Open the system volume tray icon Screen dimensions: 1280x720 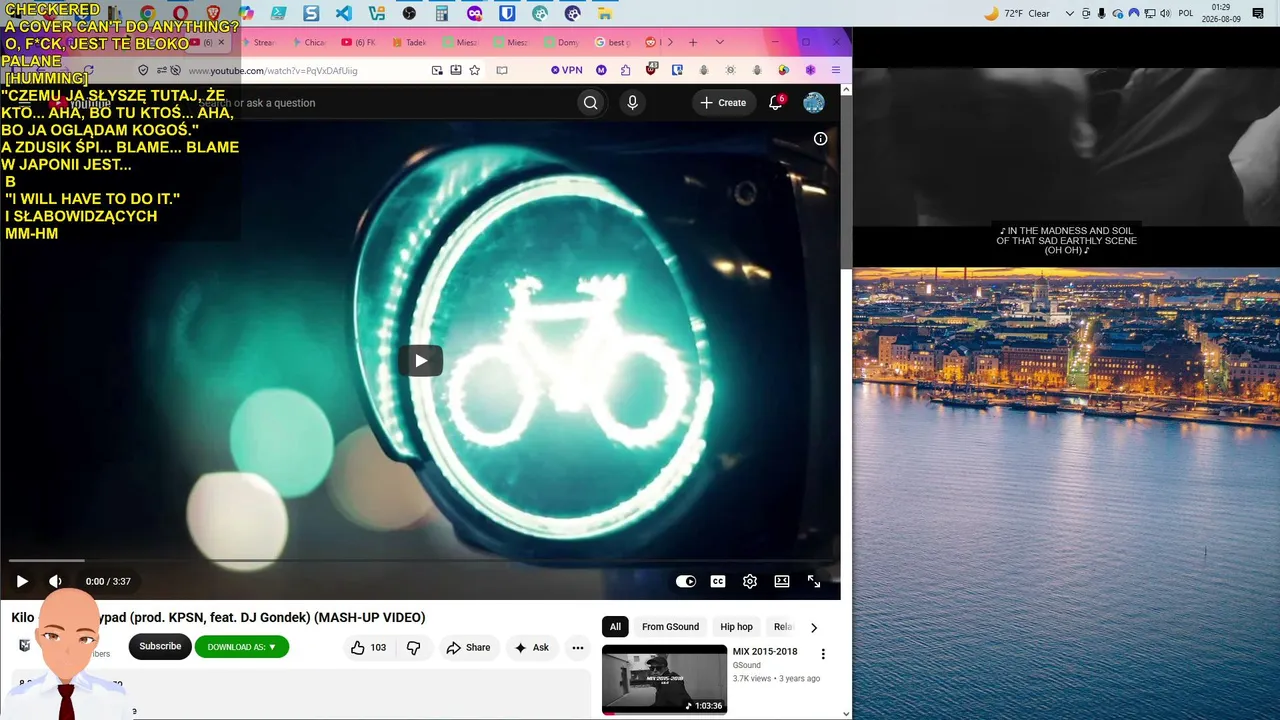1166,14
